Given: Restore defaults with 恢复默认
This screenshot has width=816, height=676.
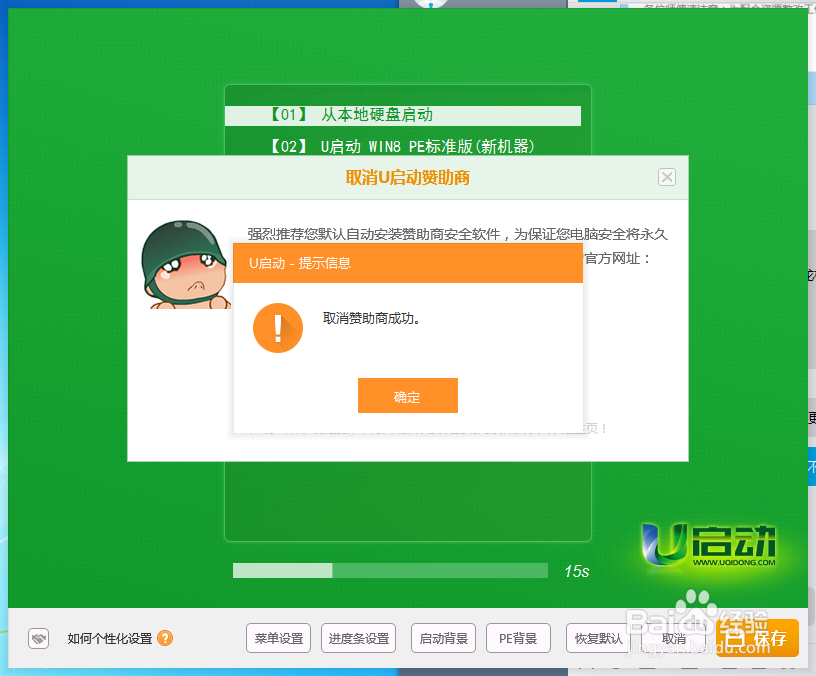Looking at the screenshot, I should [598, 638].
